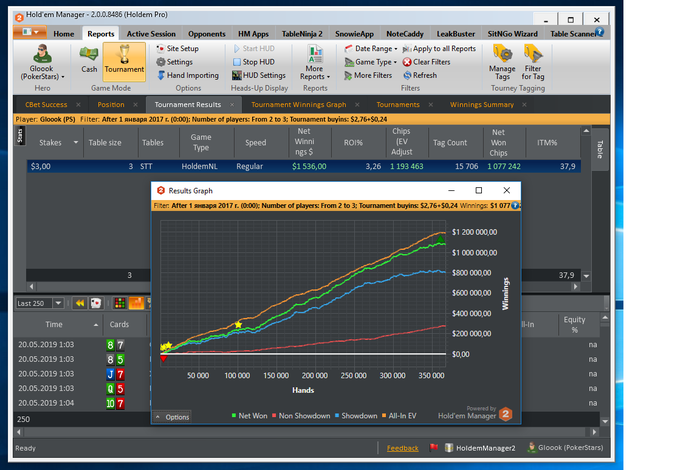Toggle All-In EV legend series
The image size is (700, 470).
[x=399, y=416]
